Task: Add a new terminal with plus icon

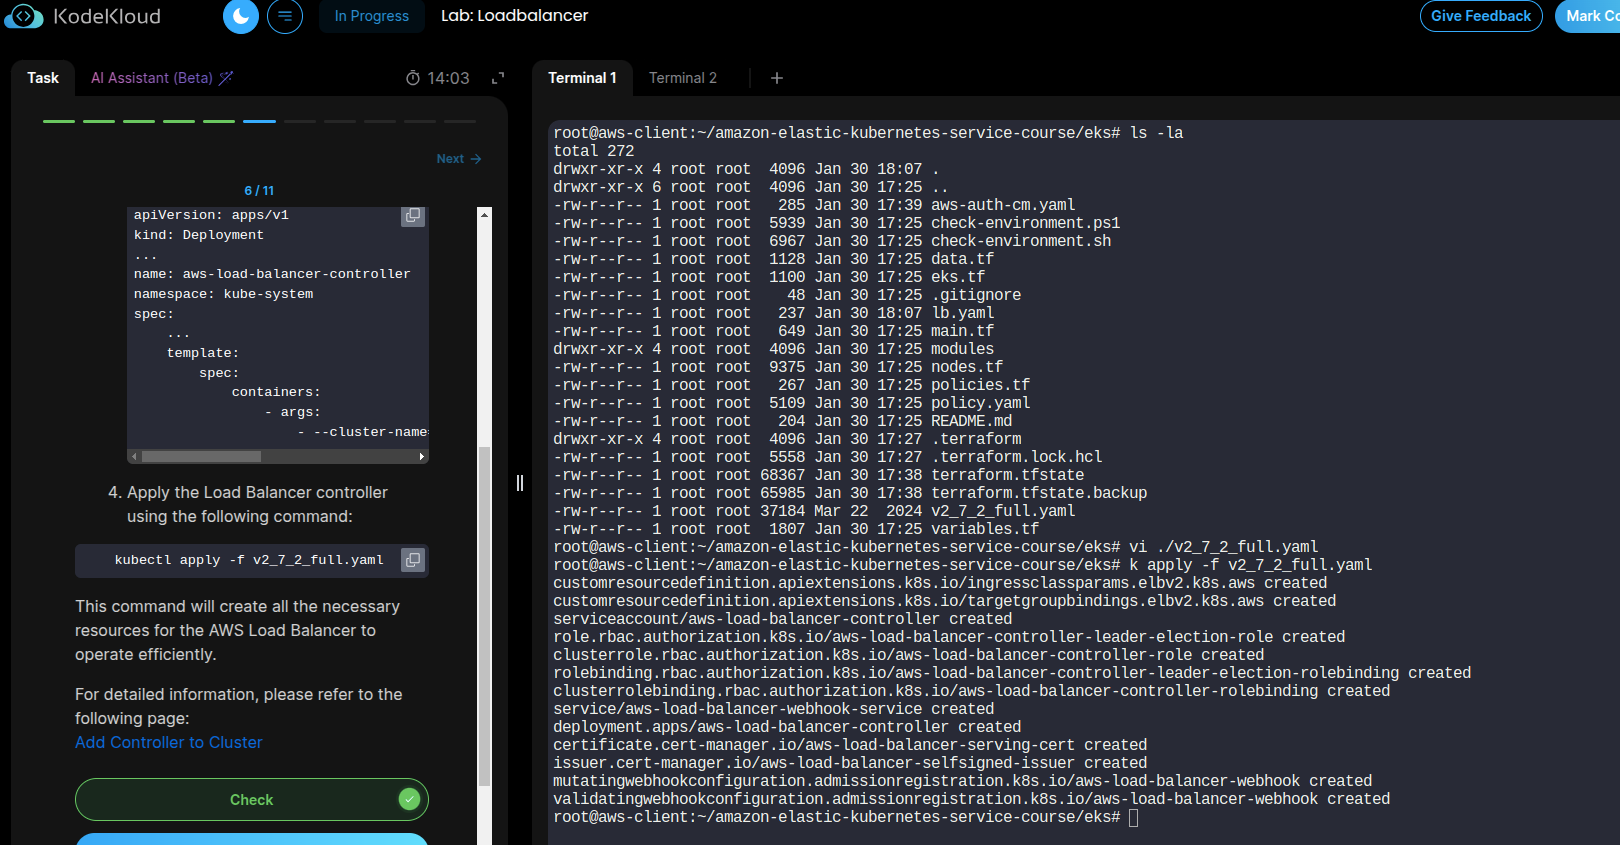Action: coord(777,78)
